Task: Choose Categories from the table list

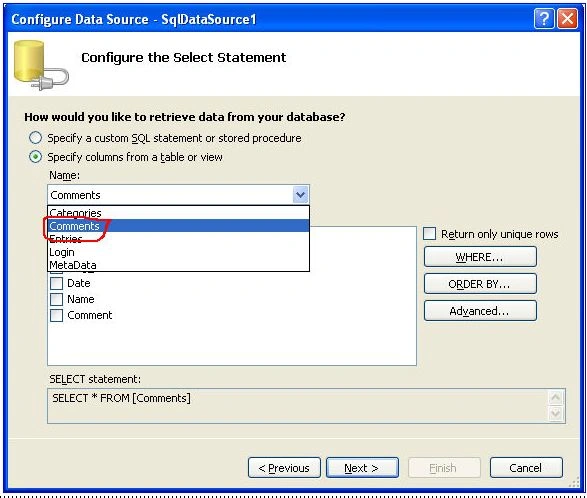Action: pos(178,213)
